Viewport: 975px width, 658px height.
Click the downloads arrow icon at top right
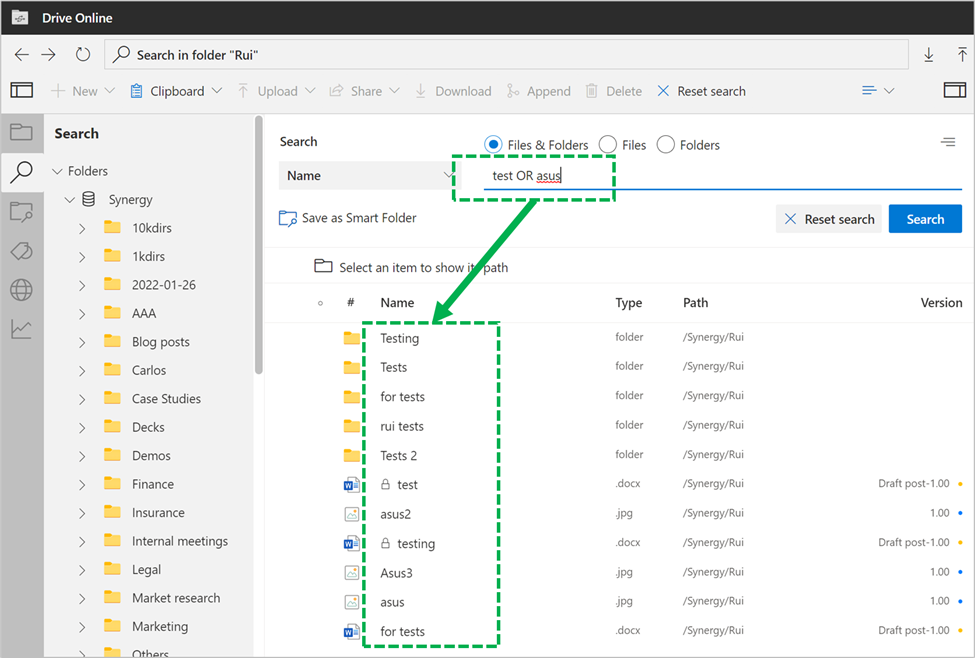[928, 55]
